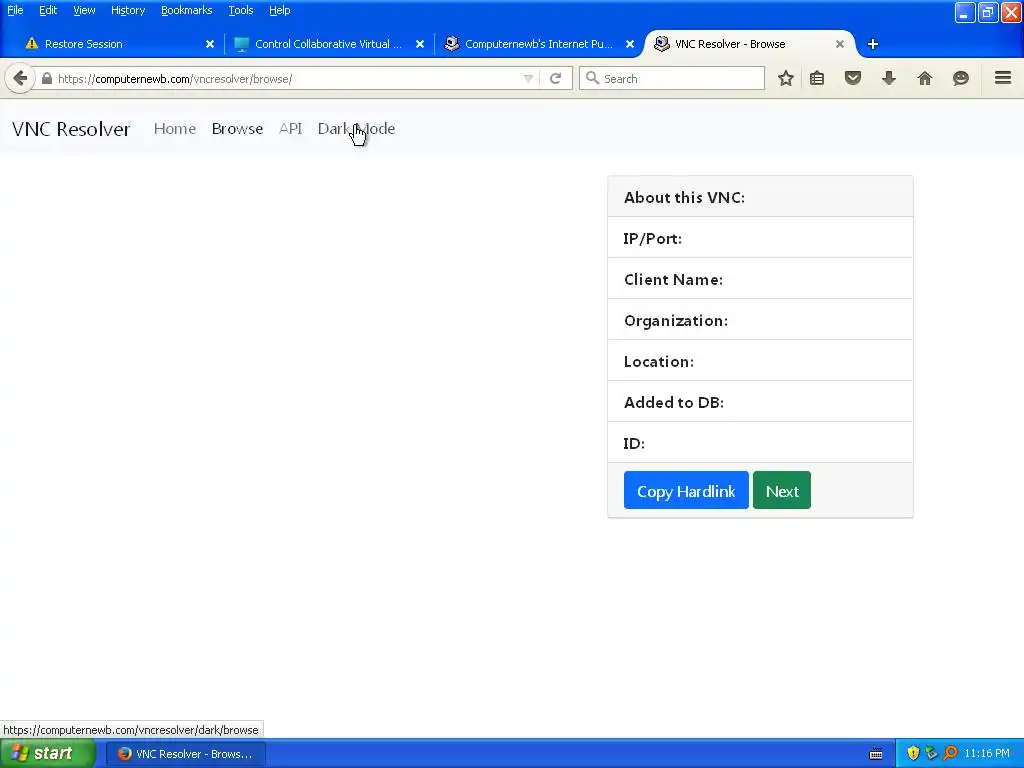Viewport: 1024px width, 768px height.
Task: Open the History menu
Action: click(x=128, y=10)
